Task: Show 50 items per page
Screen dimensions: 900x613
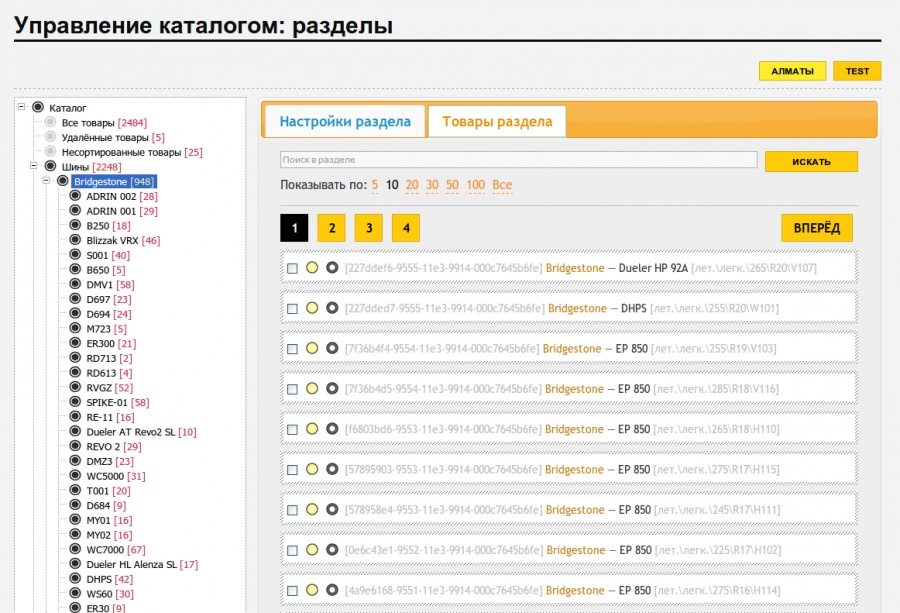Action: (452, 185)
